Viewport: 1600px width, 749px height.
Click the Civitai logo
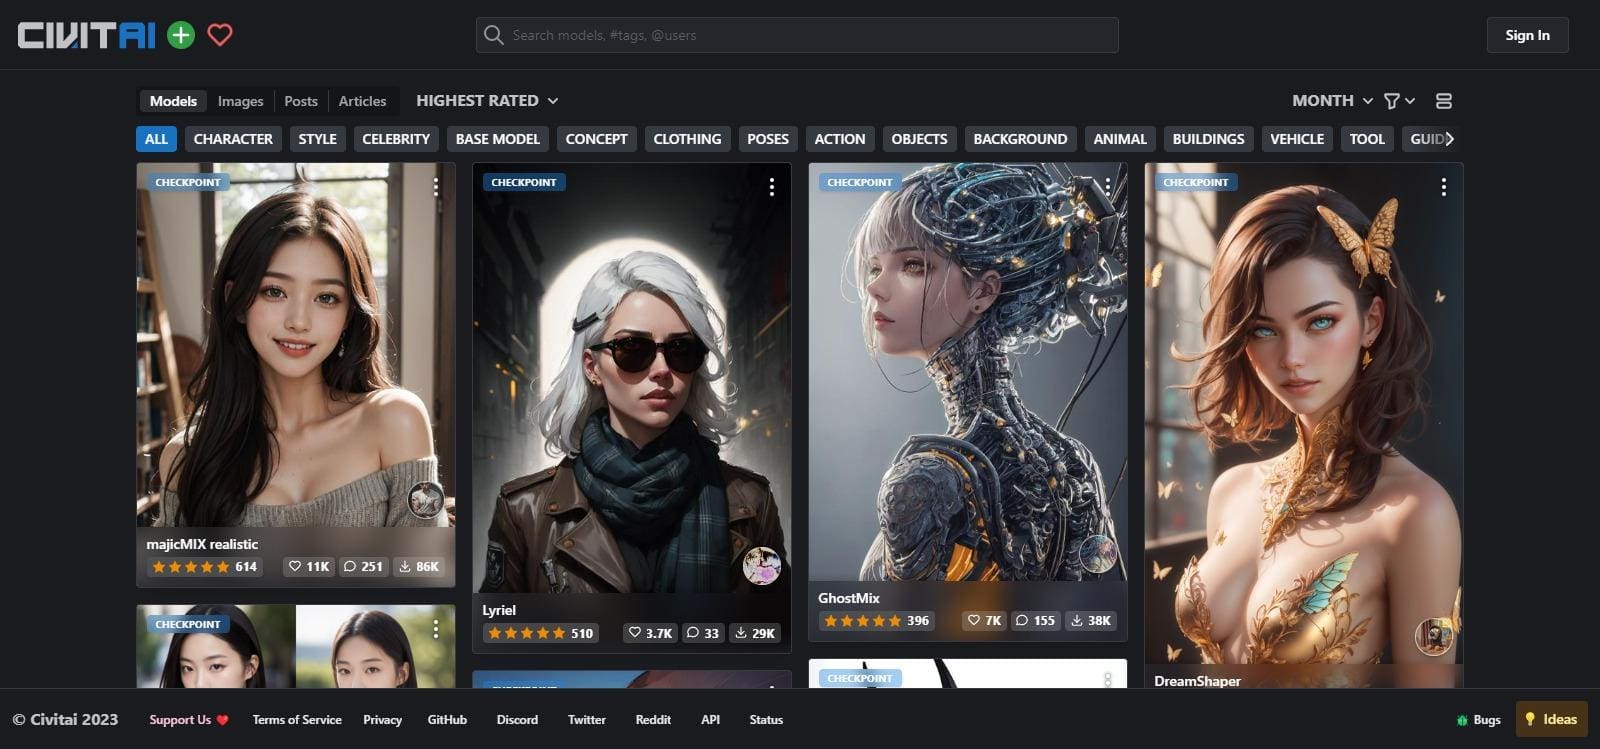click(86, 35)
